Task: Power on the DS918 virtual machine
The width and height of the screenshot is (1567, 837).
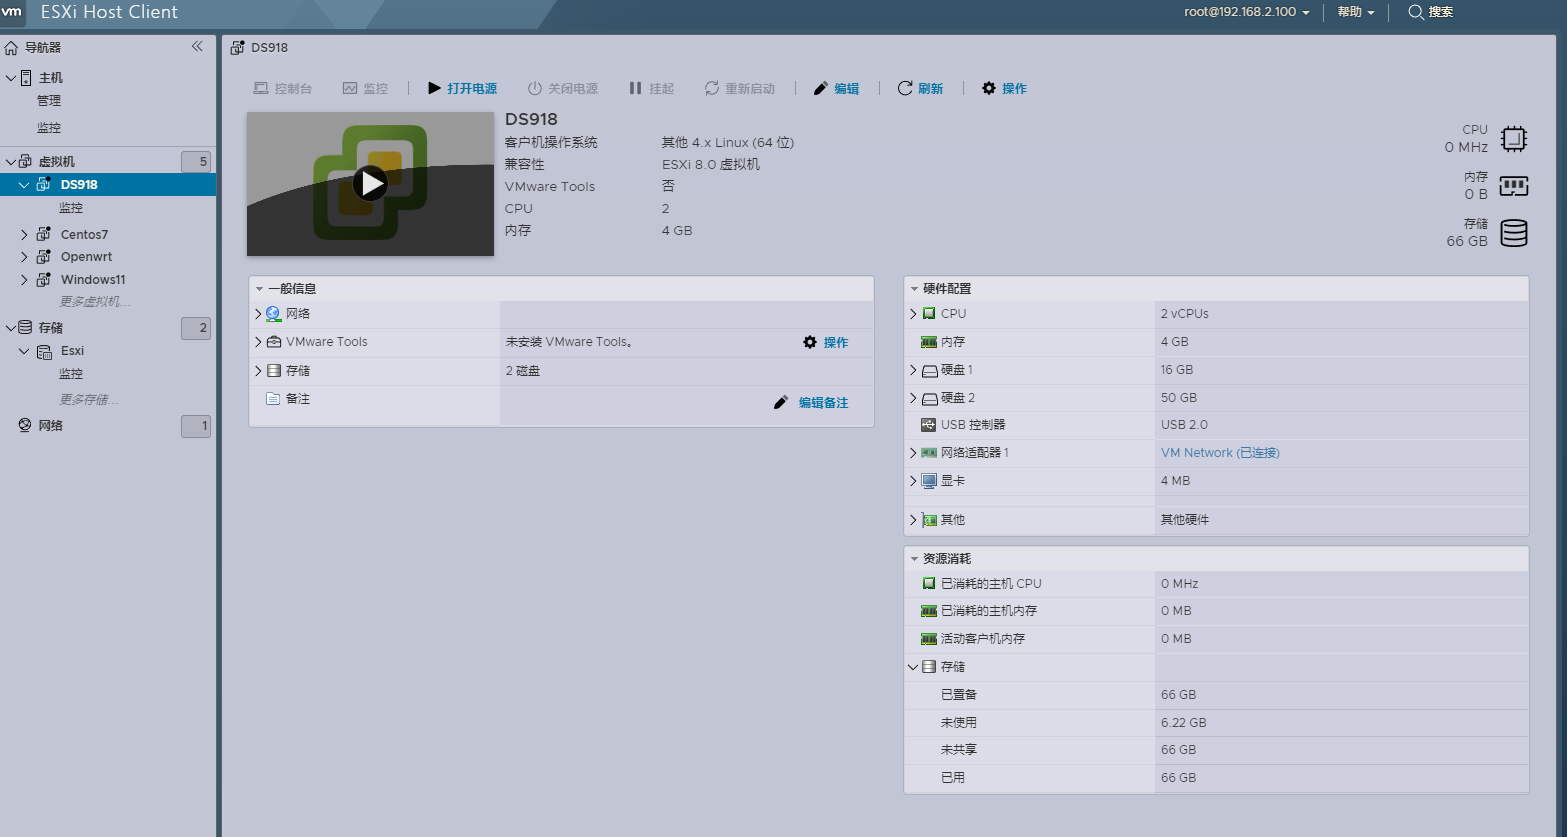Action: click(x=462, y=88)
